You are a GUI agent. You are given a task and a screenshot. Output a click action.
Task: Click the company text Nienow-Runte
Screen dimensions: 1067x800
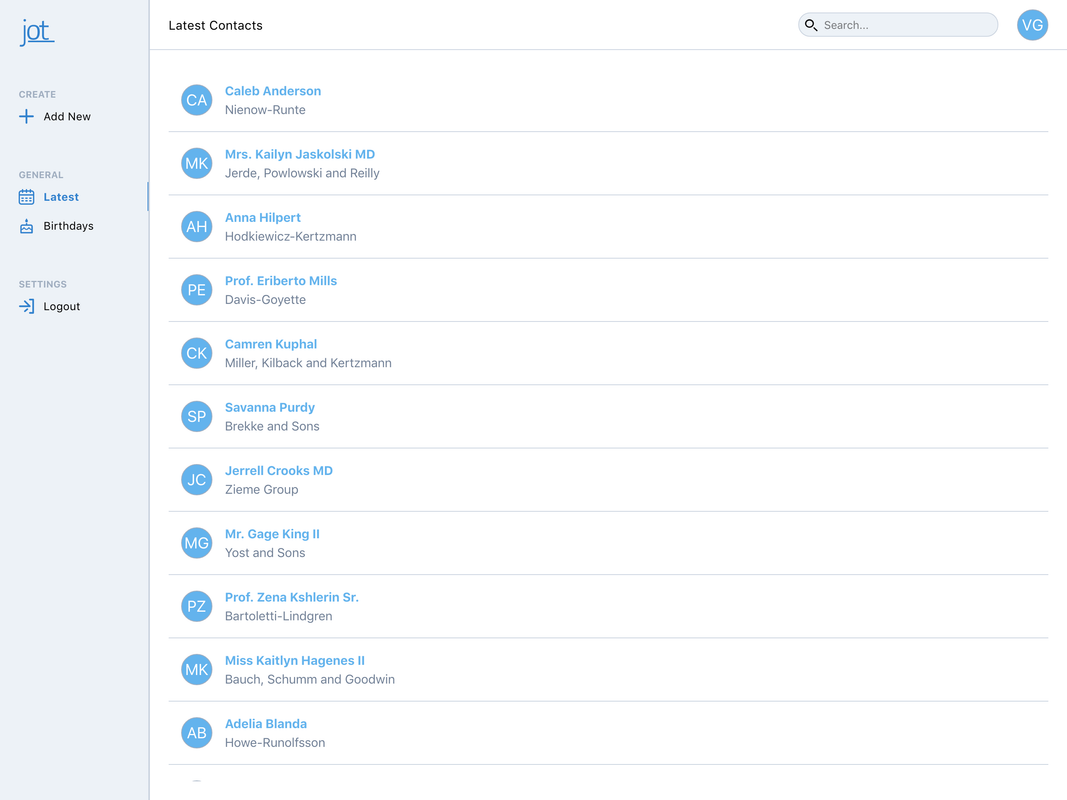point(265,110)
